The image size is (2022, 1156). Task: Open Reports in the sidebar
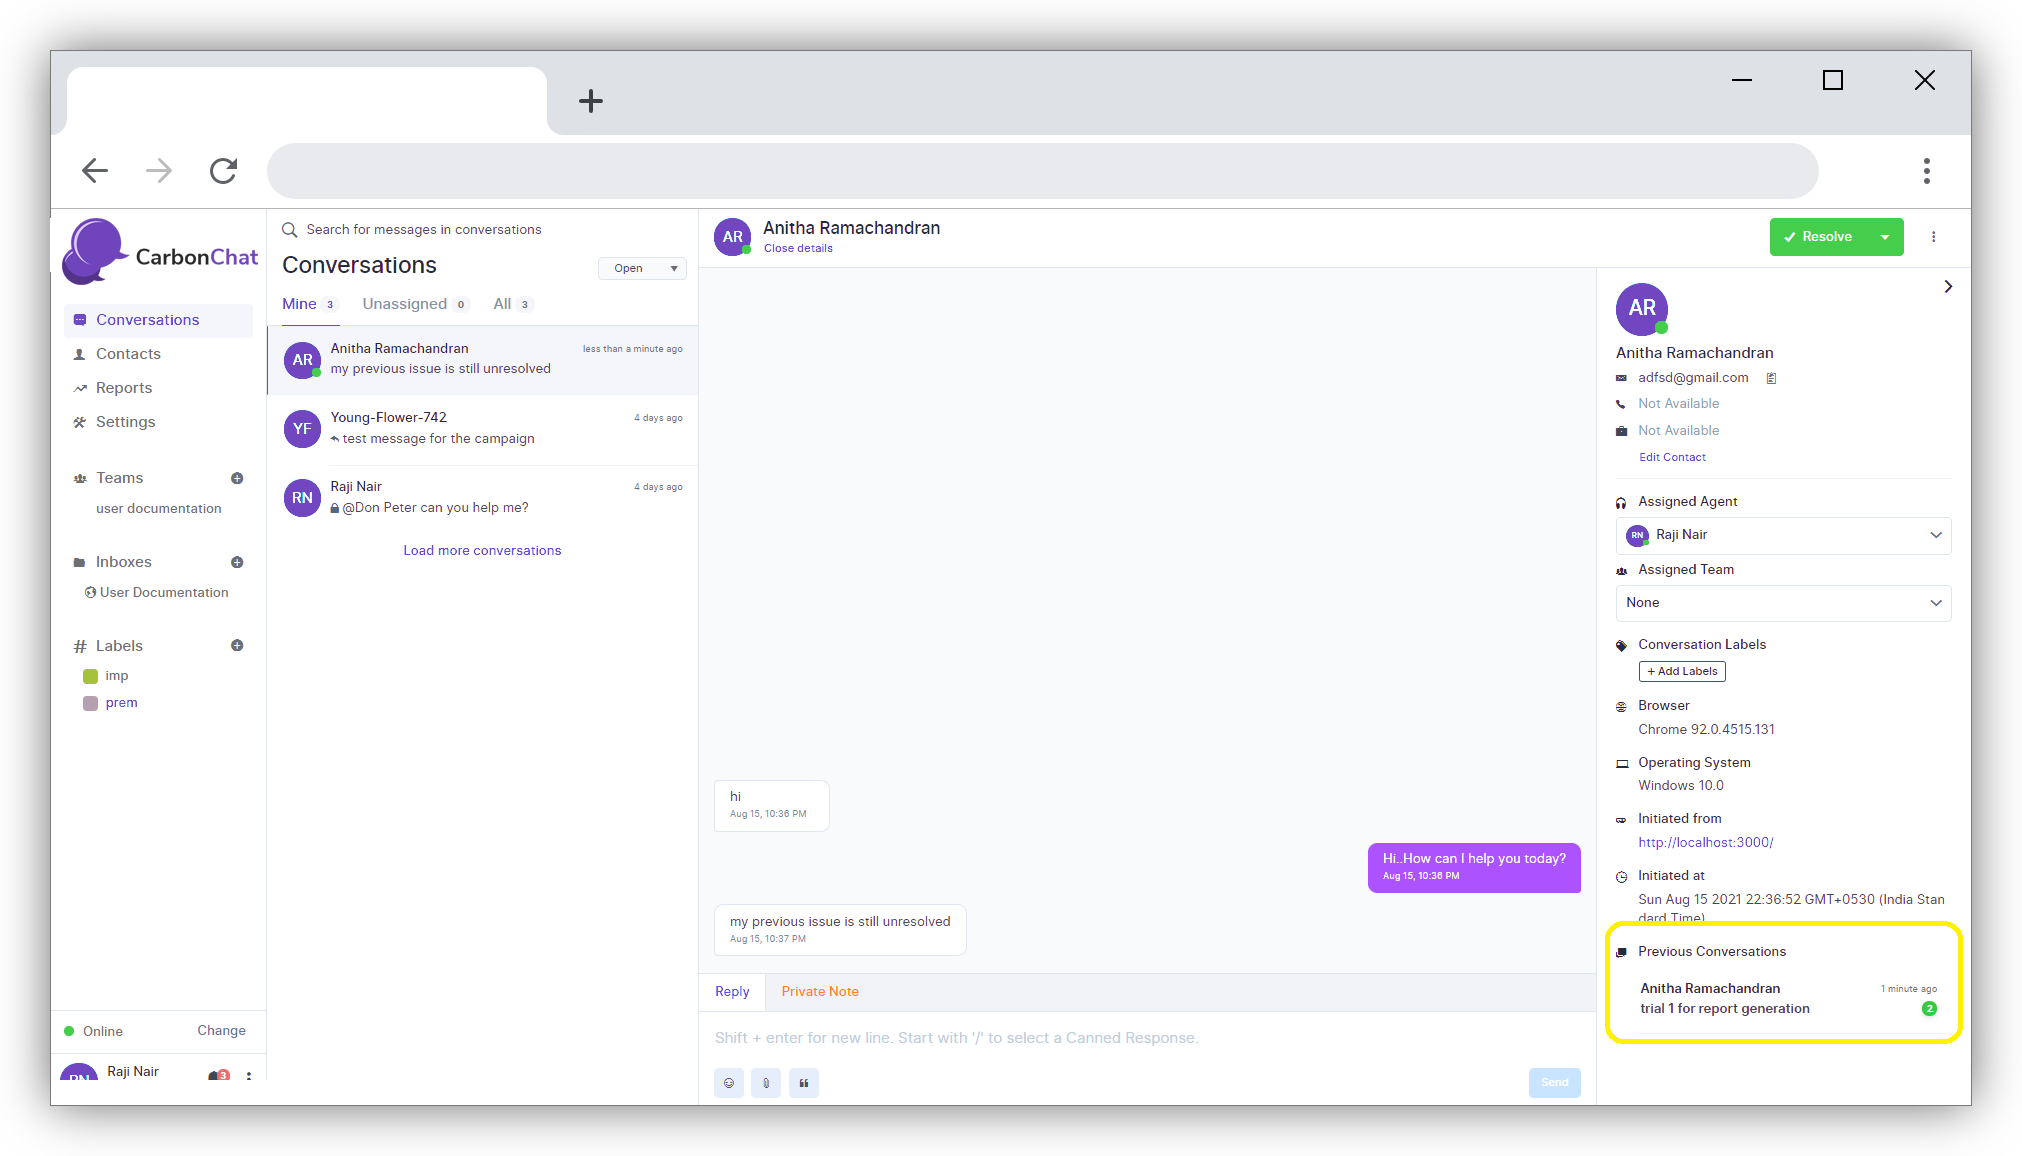pos(124,388)
